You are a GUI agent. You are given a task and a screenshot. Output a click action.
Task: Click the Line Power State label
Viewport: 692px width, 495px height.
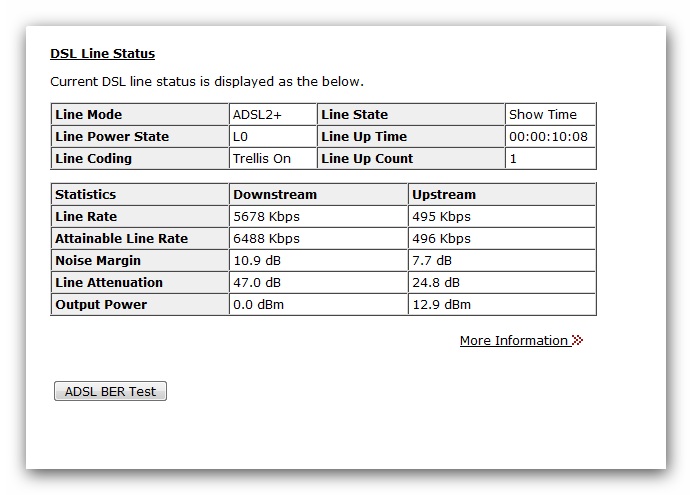(112, 137)
